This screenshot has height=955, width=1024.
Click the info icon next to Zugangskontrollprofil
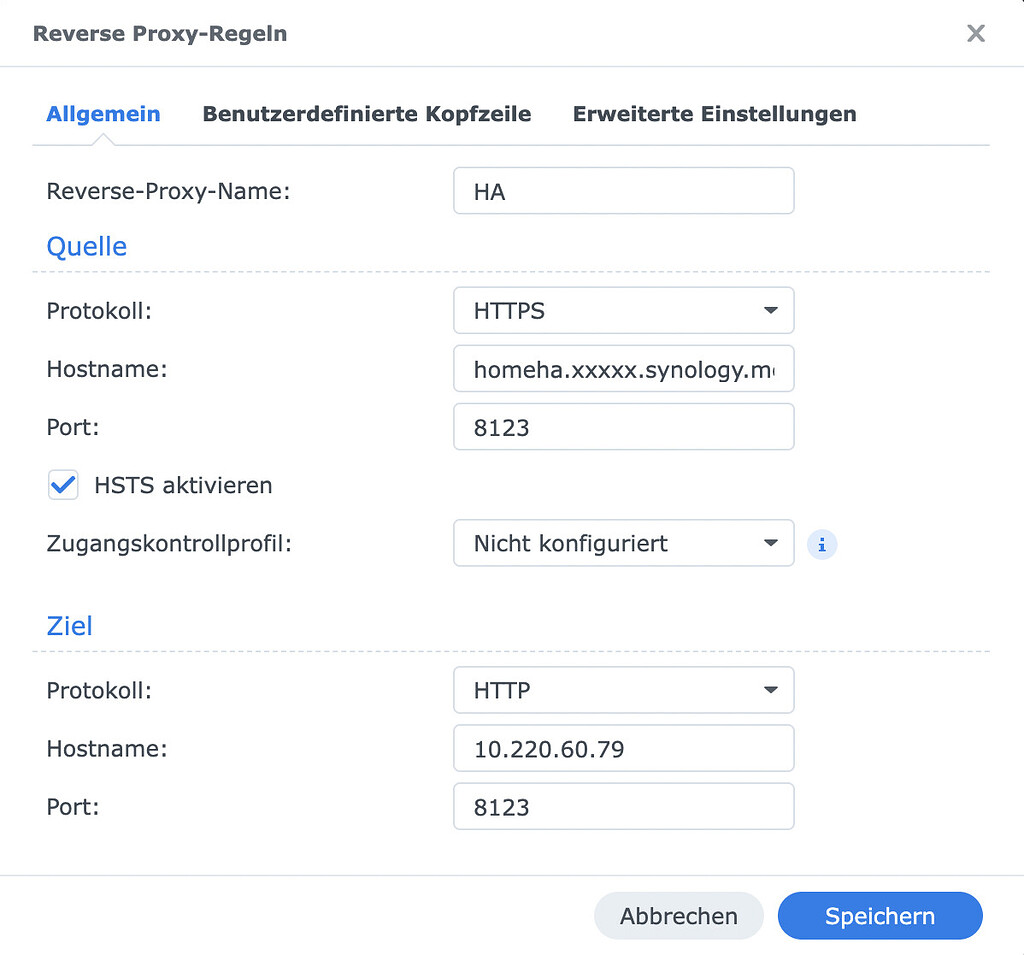(822, 544)
